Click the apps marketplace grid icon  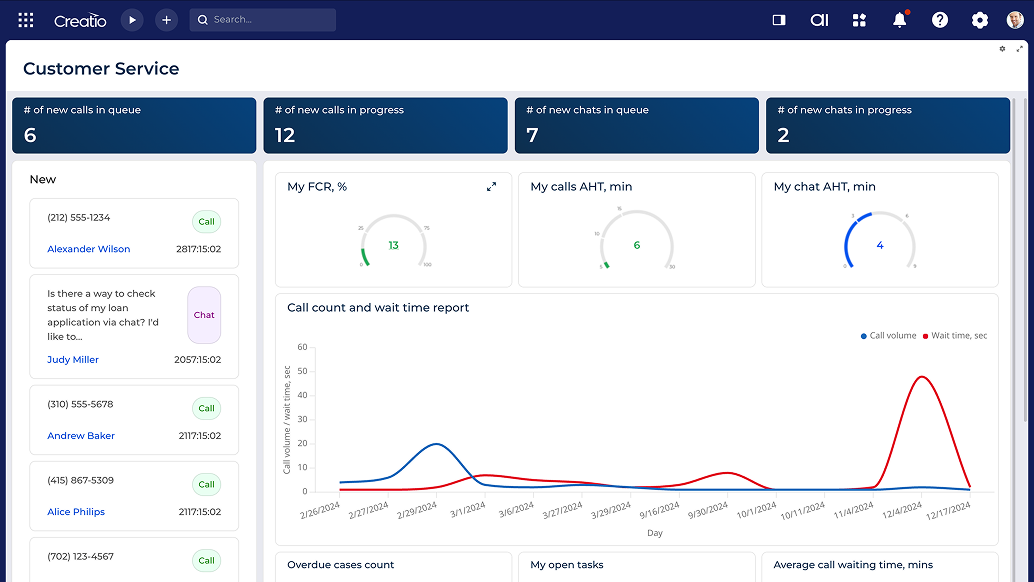859,19
